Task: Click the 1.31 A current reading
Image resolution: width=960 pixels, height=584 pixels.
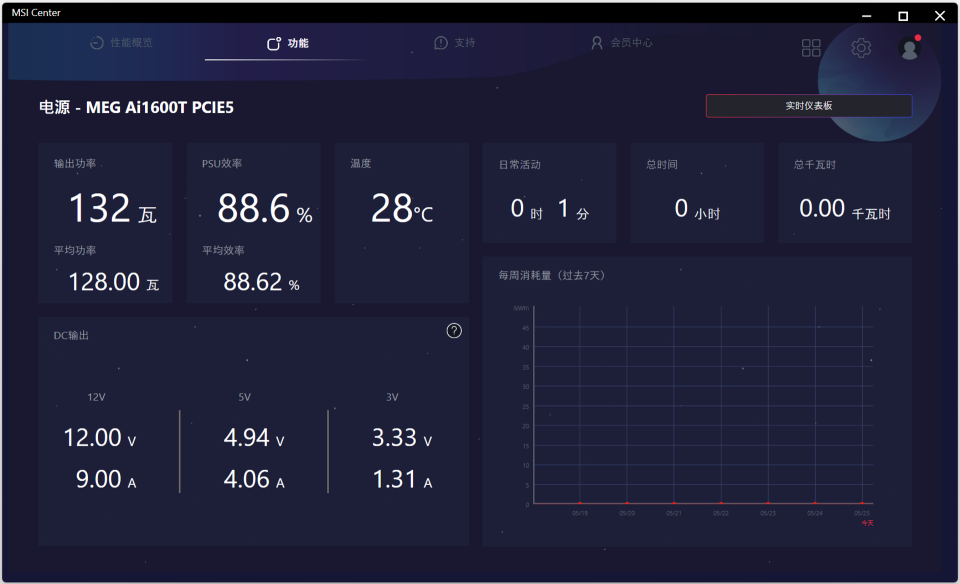Action: tap(402, 479)
